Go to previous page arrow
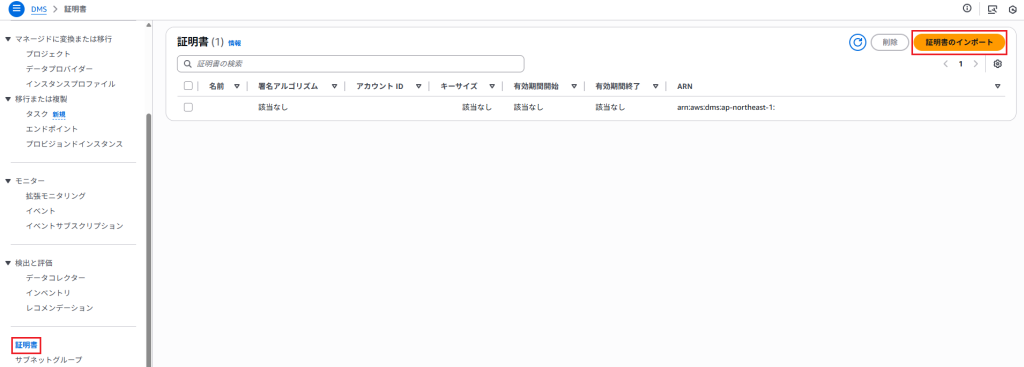1024x367 pixels. (x=946, y=64)
